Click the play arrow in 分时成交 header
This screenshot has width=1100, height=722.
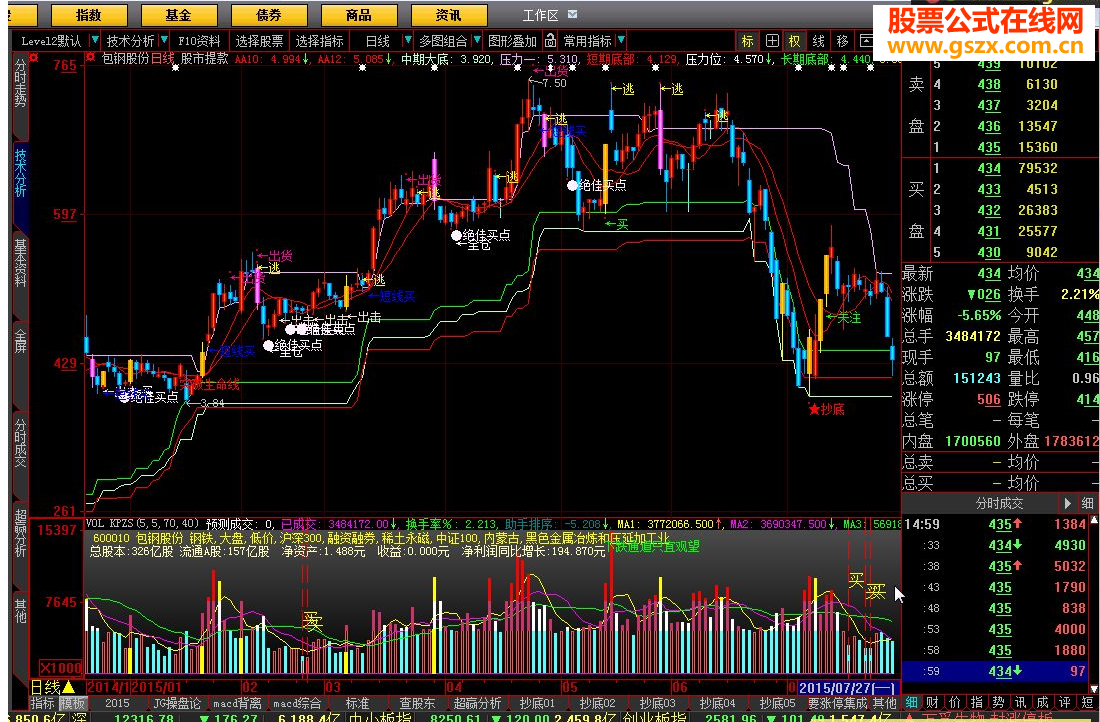[x=1068, y=503]
